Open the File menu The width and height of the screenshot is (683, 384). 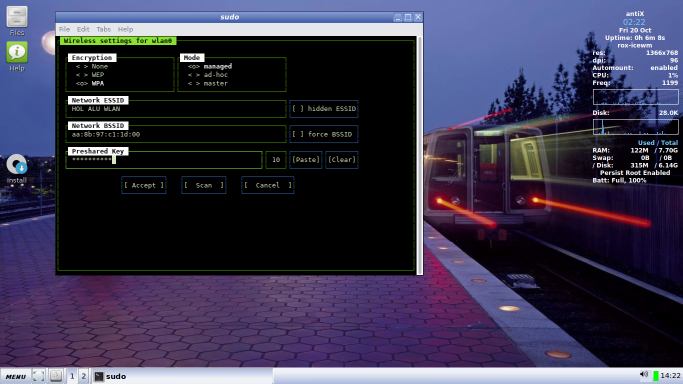coord(64,29)
